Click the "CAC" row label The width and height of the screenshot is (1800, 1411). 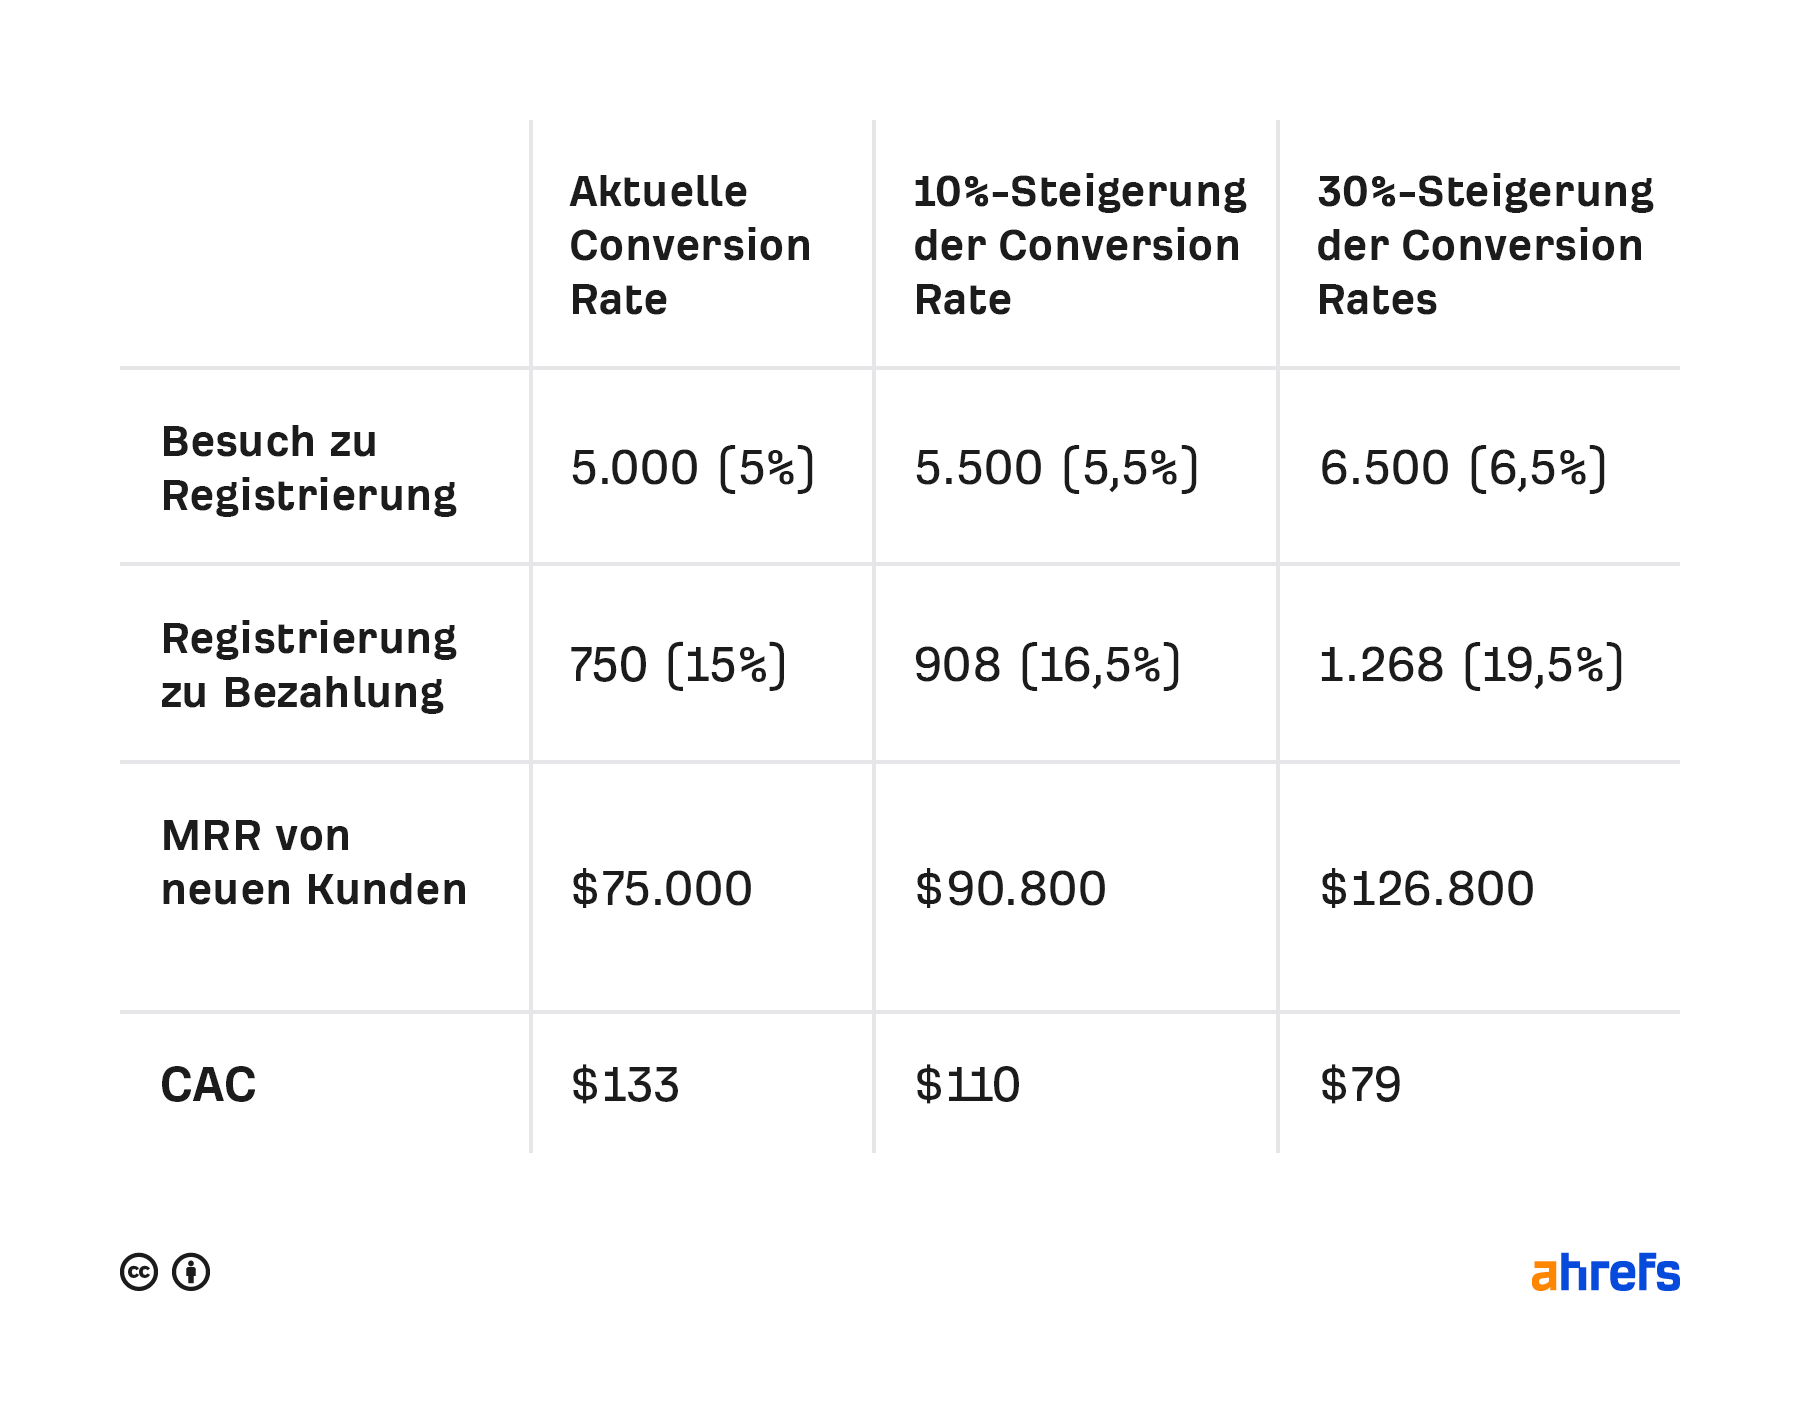coord(208,1085)
